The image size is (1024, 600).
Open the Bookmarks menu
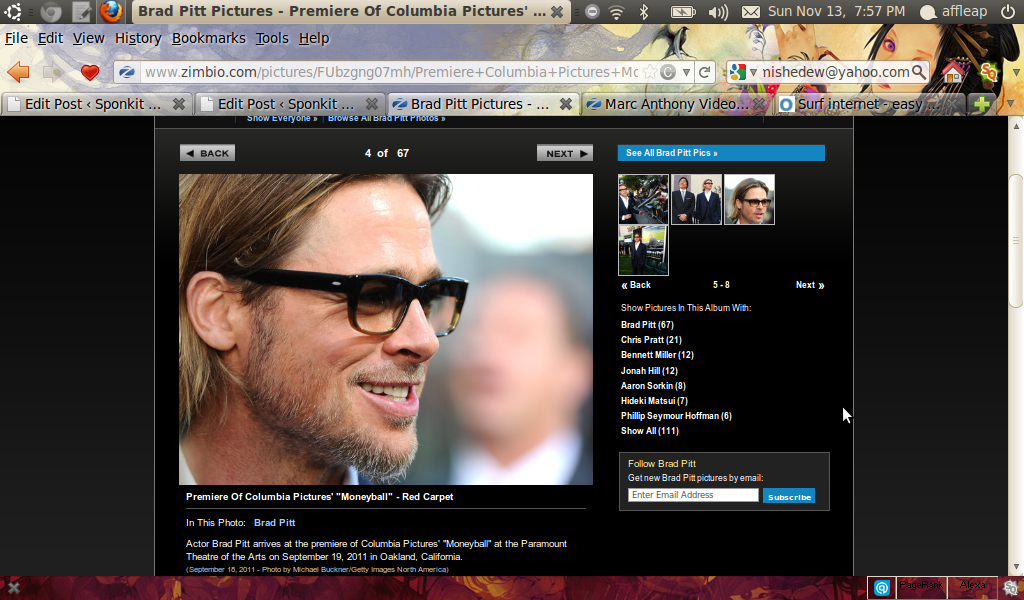click(208, 39)
